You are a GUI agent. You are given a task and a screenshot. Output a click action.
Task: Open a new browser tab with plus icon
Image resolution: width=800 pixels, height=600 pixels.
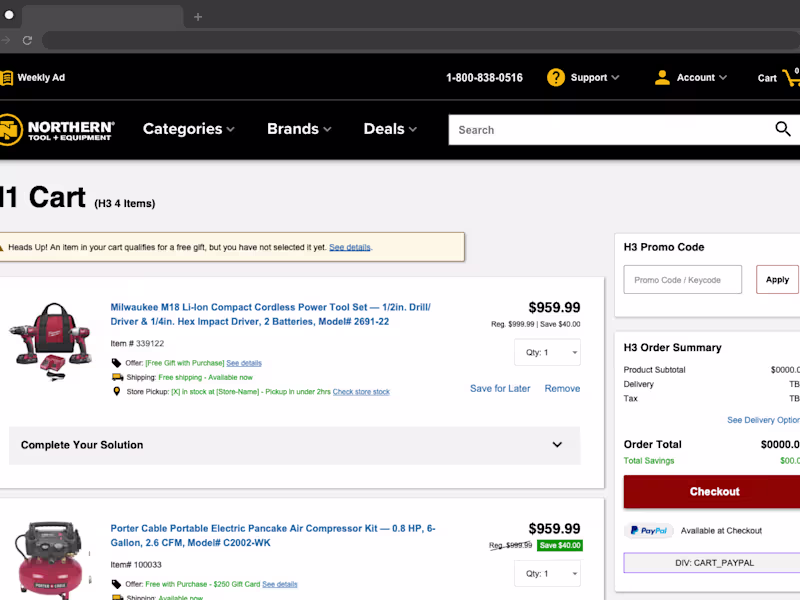(198, 17)
